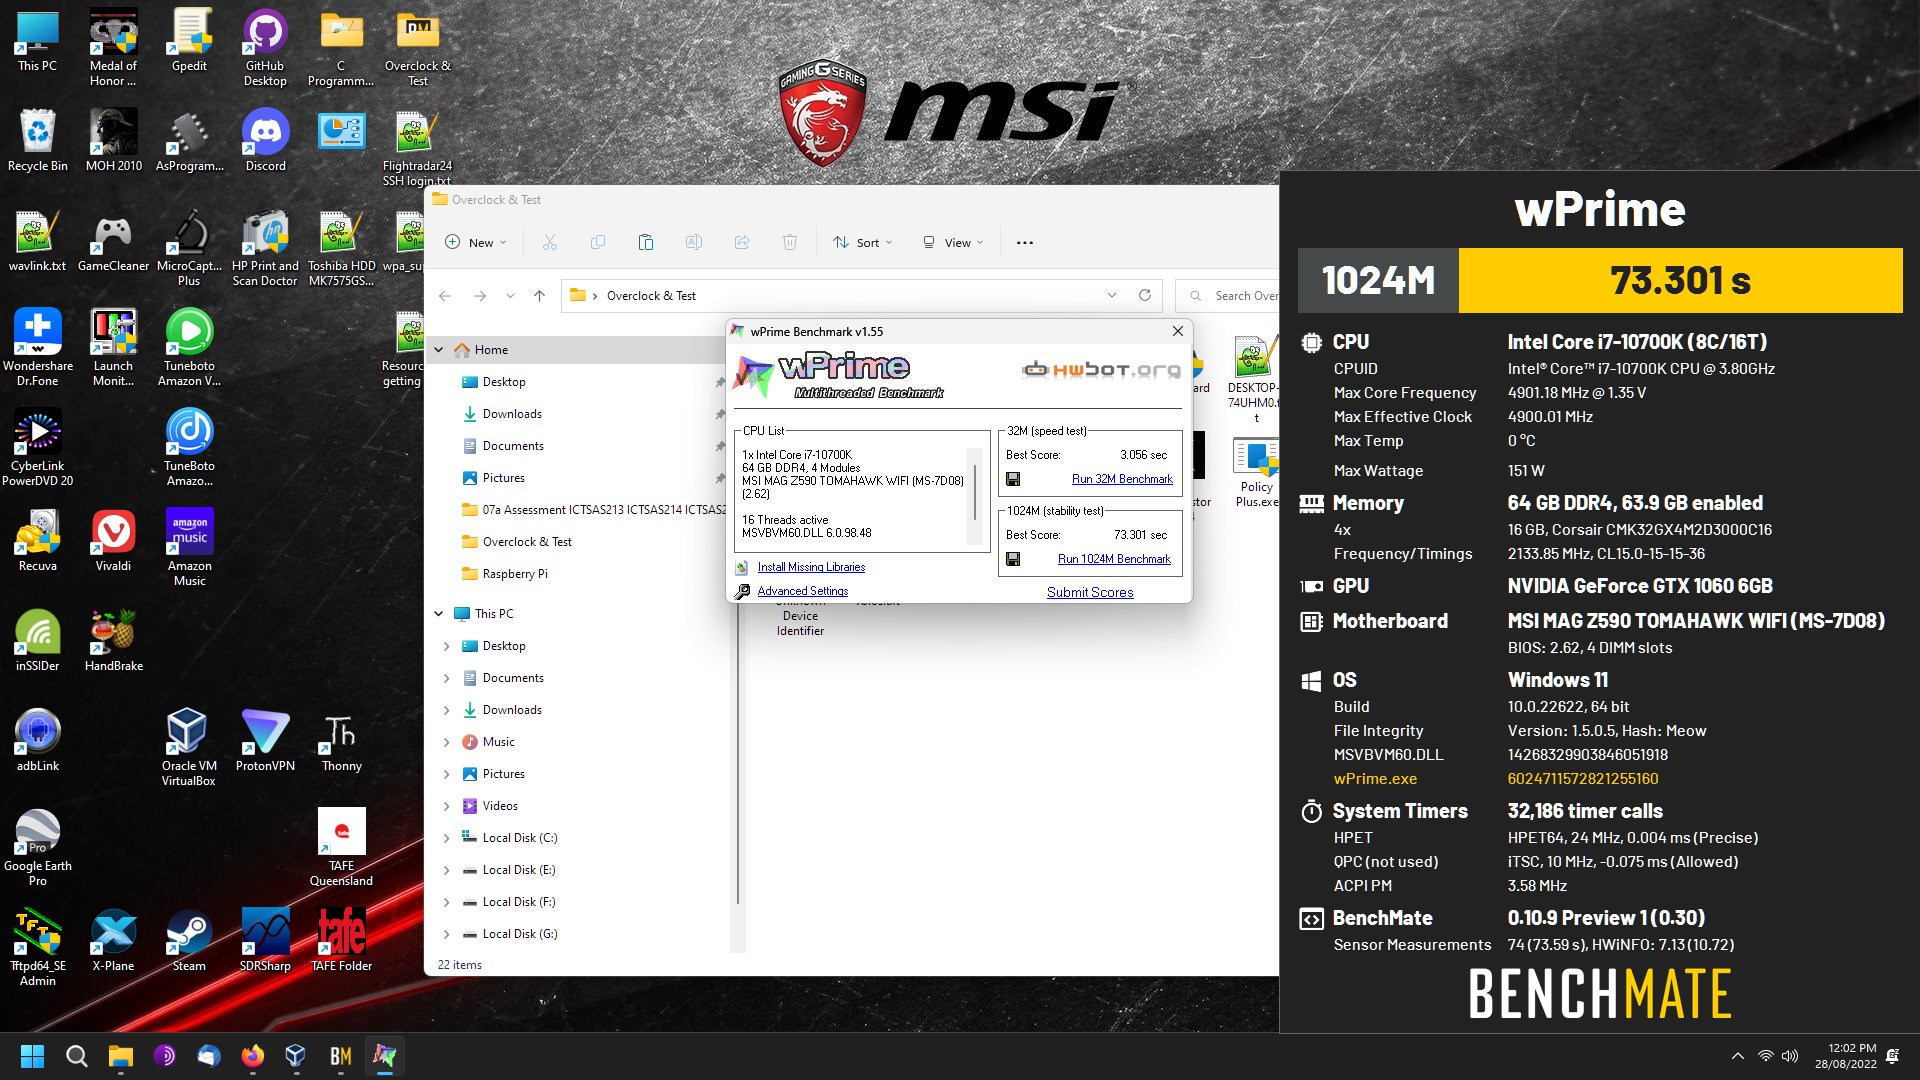Click the Firefox taskbar icon
The width and height of the screenshot is (1920, 1080).
point(252,1056)
